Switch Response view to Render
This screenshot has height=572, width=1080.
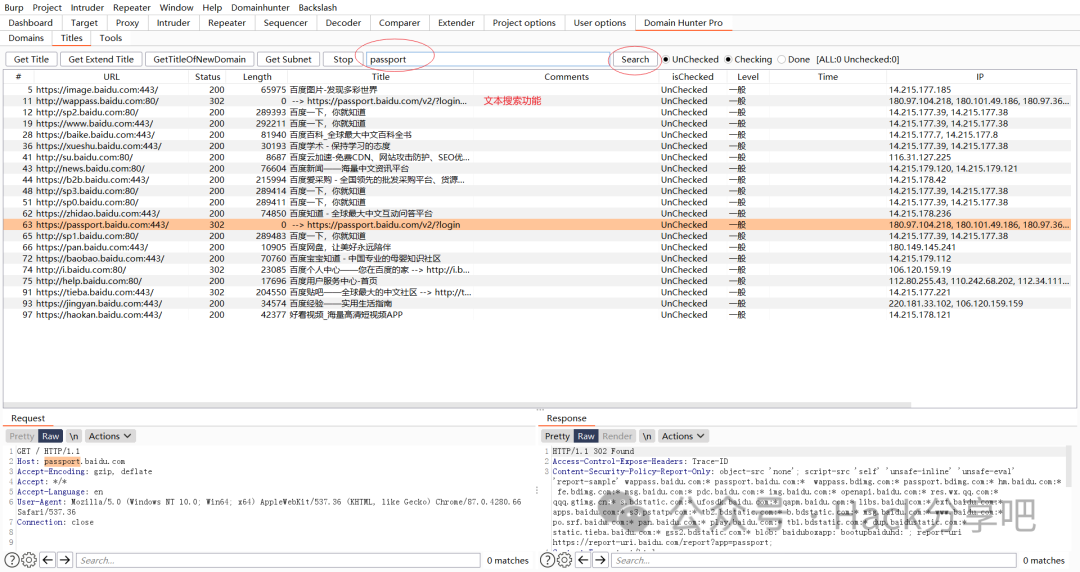[617, 436]
